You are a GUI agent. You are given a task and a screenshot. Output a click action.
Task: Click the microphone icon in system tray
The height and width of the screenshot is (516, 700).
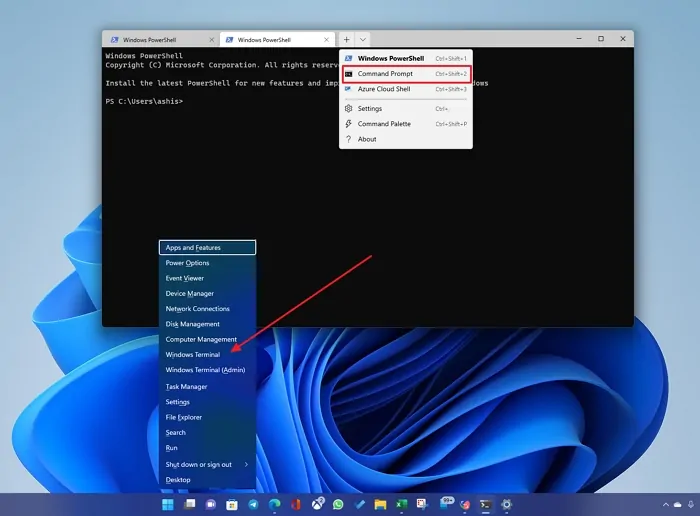(691, 504)
